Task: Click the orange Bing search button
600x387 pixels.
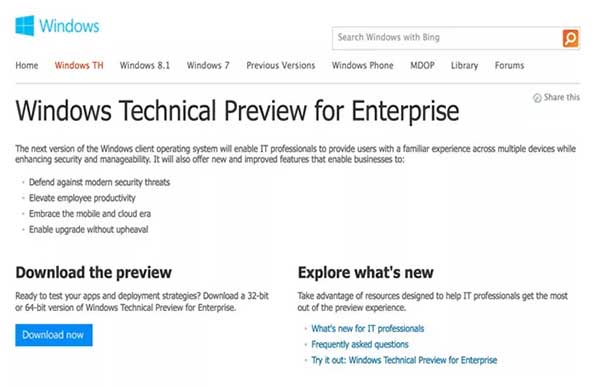Action: pos(570,38)
